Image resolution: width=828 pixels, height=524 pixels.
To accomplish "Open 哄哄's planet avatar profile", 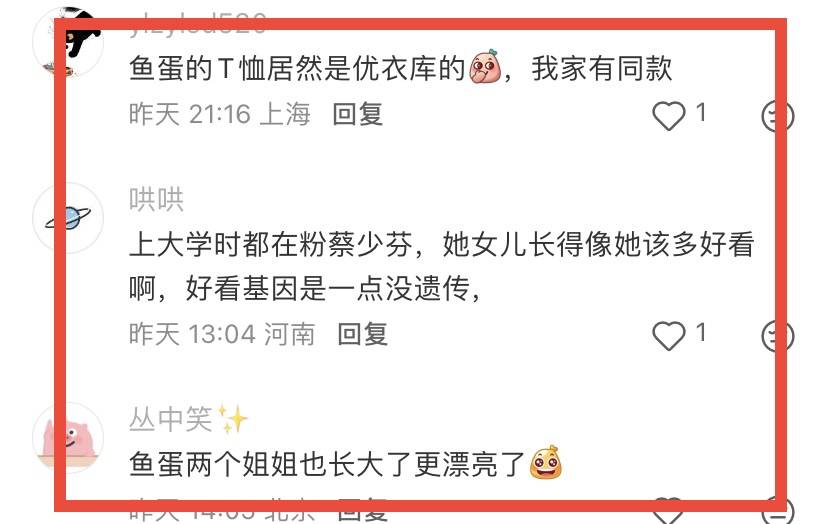I will click(68, 218).
